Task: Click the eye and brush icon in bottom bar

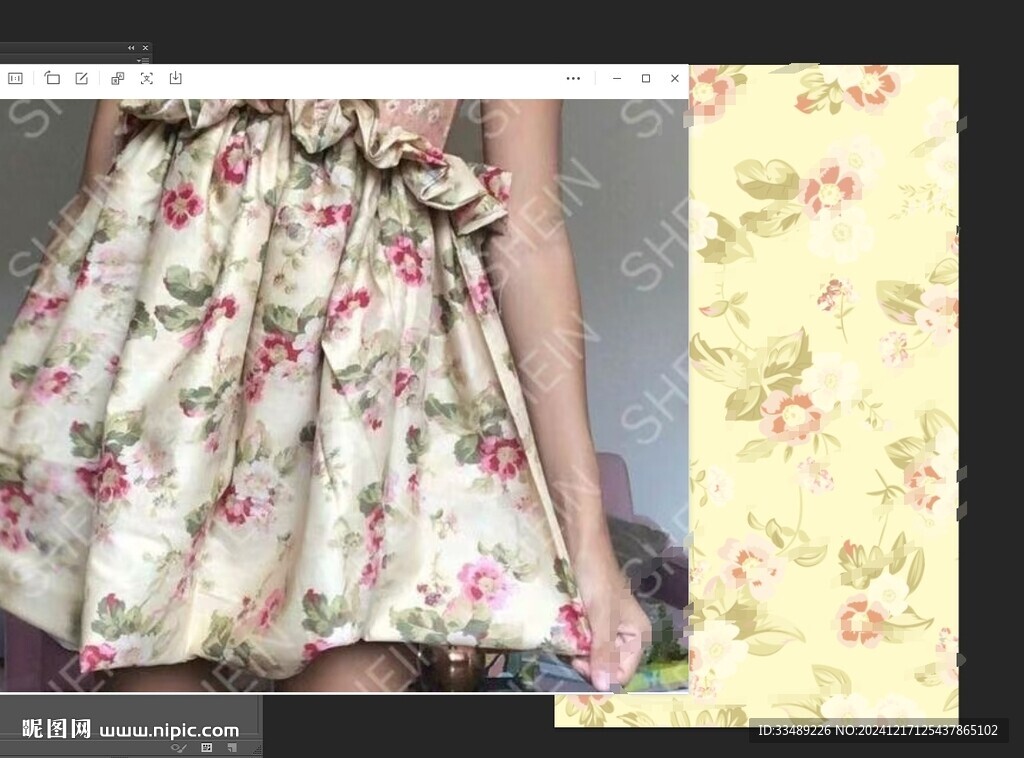Action: [x=179, y=748]
